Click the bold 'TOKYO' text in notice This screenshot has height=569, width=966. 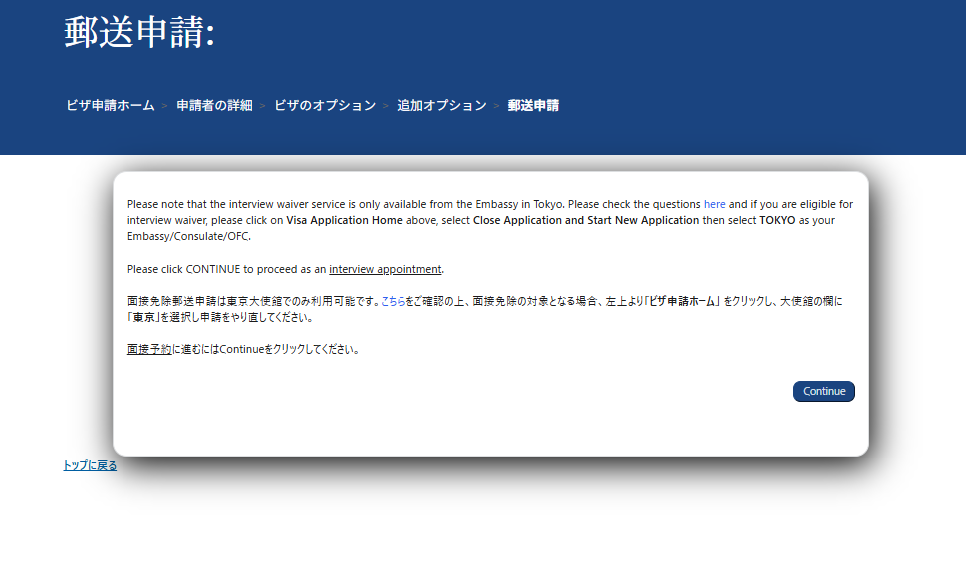(x=777, y=220)
